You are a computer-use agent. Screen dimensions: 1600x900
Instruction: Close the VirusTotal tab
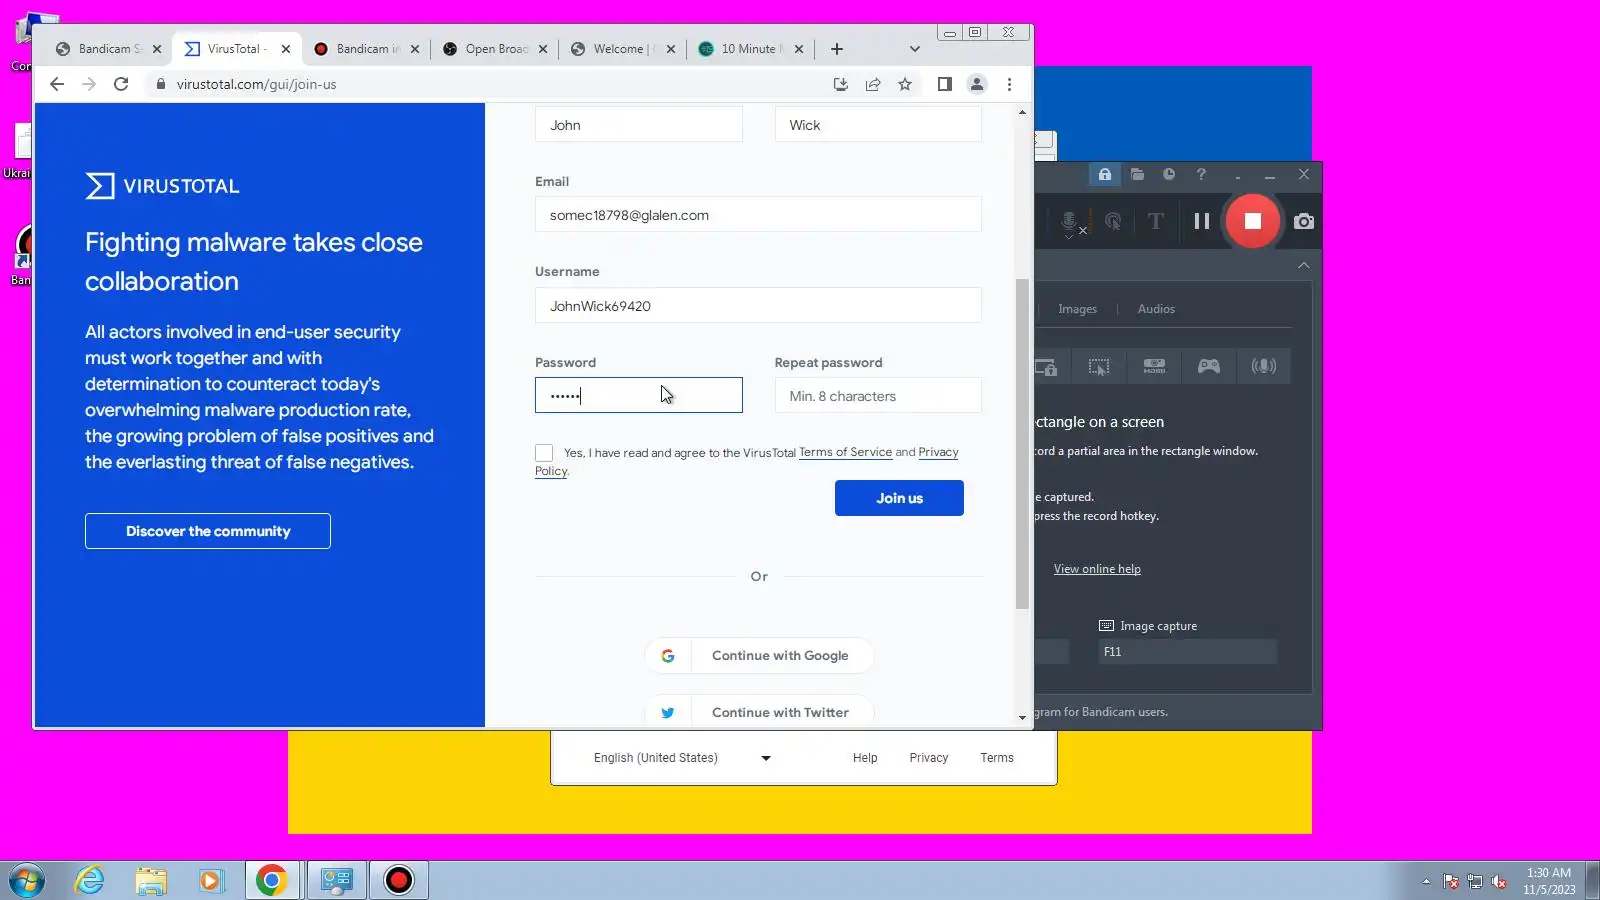click(286, 49)
